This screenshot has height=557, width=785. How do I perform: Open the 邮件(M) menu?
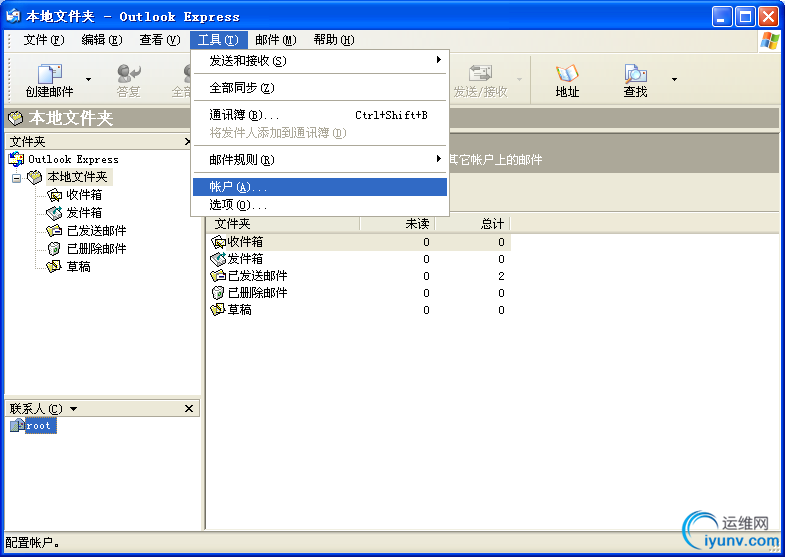(275, 40)
